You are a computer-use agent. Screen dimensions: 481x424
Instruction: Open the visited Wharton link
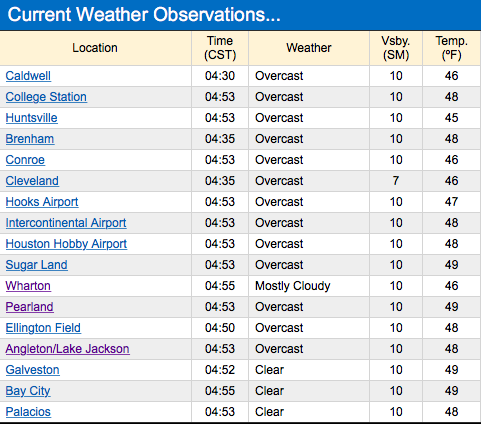pyautogui.click(x=28, y=286)
